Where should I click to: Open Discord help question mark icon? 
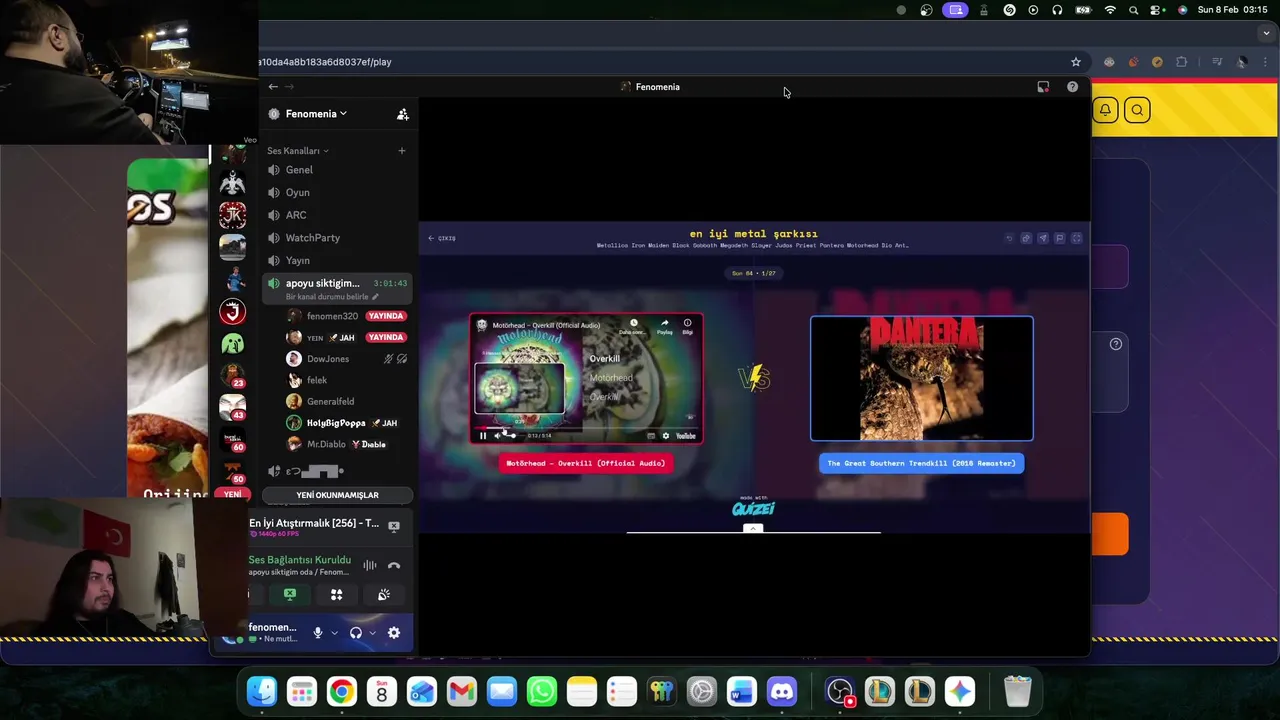coord(1072,87)
